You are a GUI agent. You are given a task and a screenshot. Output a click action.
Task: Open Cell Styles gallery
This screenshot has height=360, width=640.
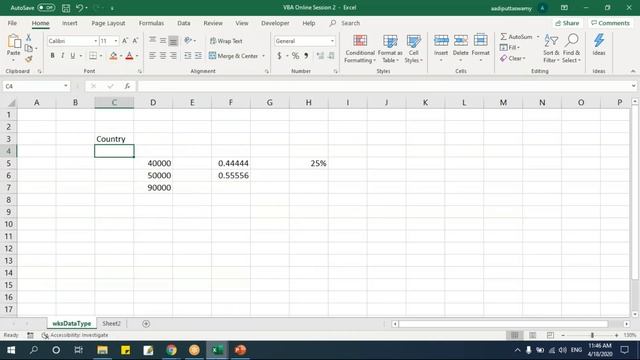[413, 49]
